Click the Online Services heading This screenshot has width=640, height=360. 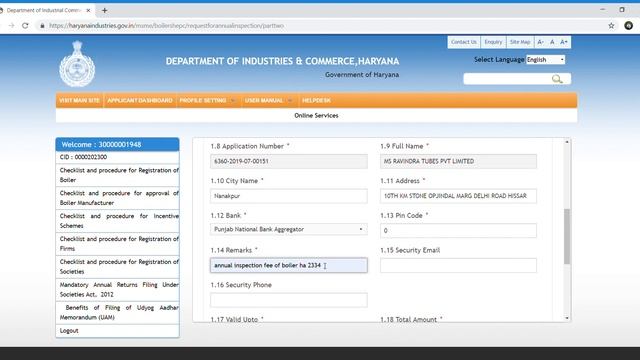[x=316, y=116]
